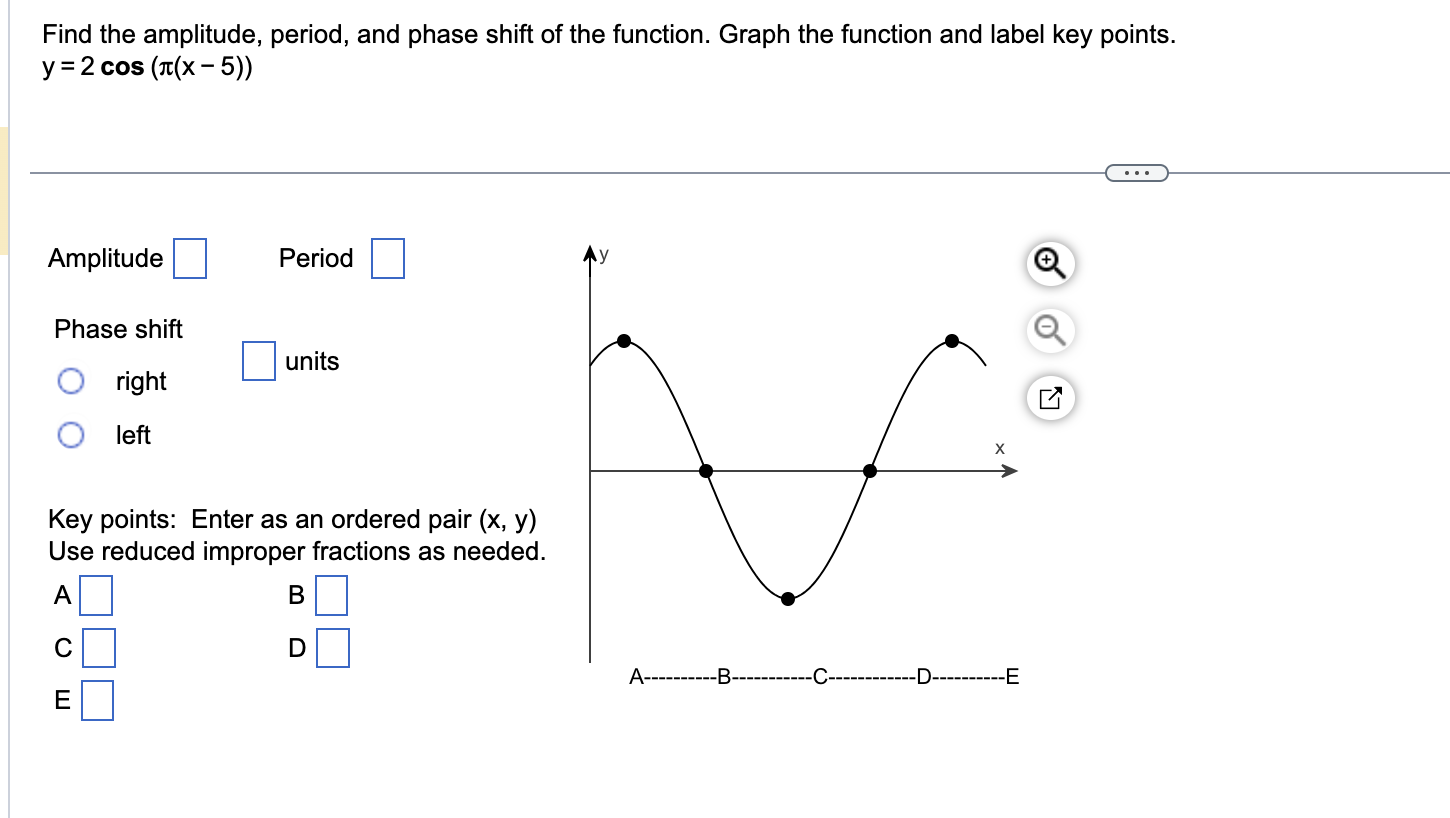
Task: Select the "left" phase shift option
Action: pos(70,435)
